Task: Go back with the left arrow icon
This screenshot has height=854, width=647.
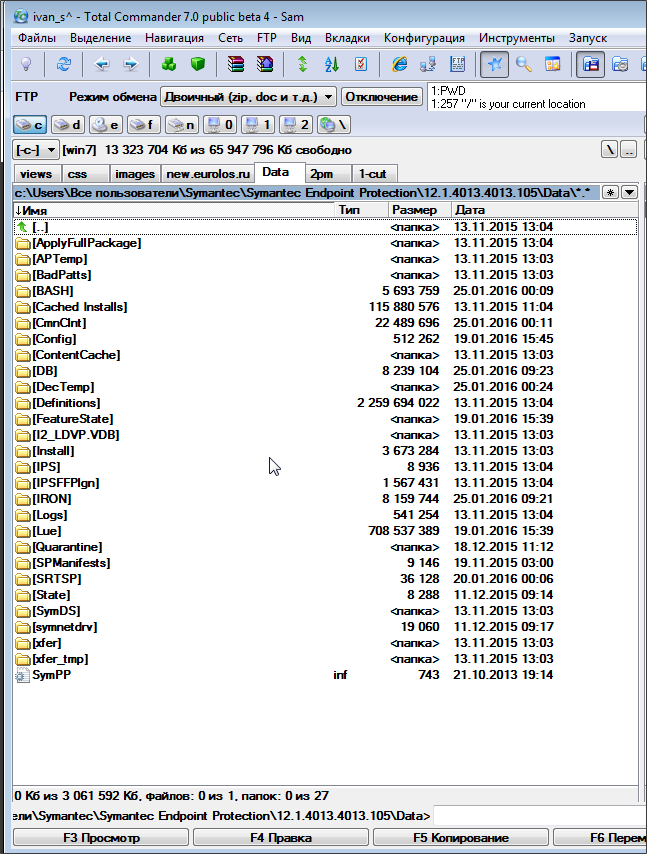Action: click(x=102, y=64)
